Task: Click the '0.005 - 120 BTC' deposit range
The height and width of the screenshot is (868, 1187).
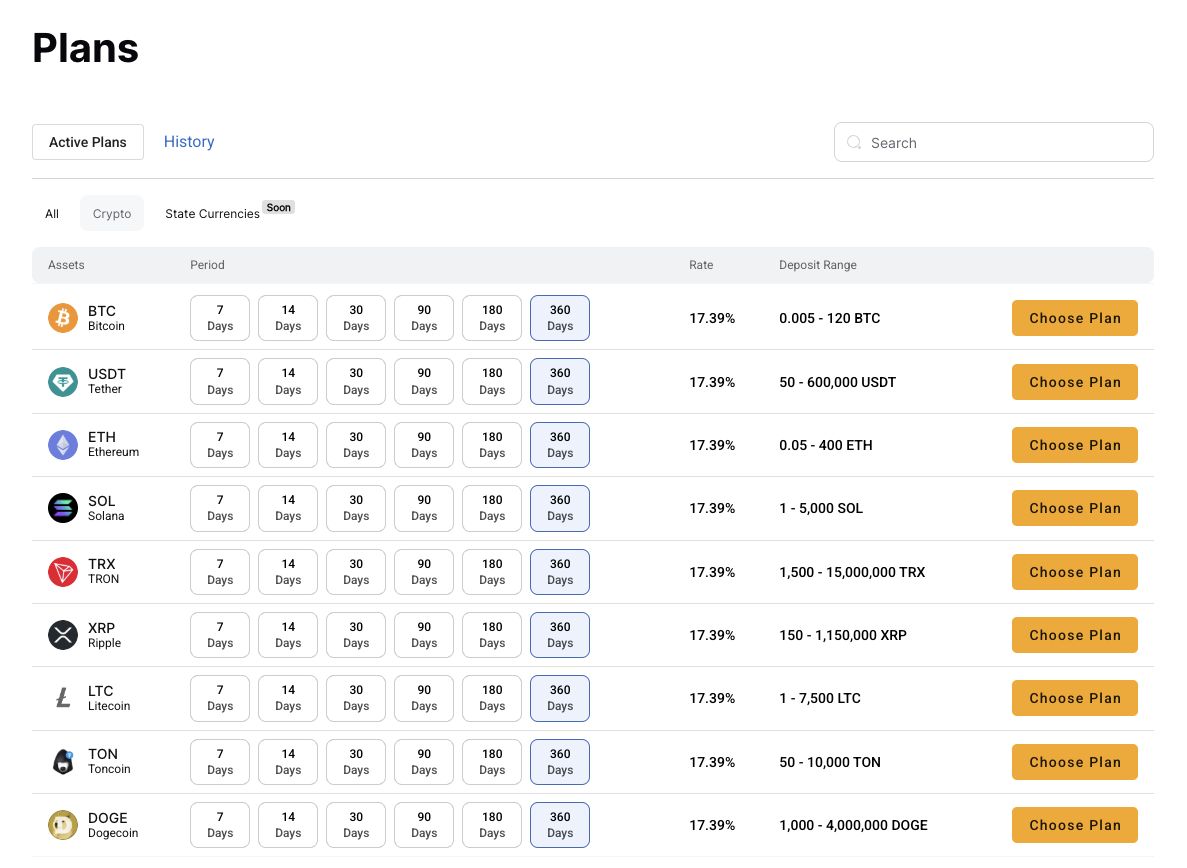Action: pos(830,318)
